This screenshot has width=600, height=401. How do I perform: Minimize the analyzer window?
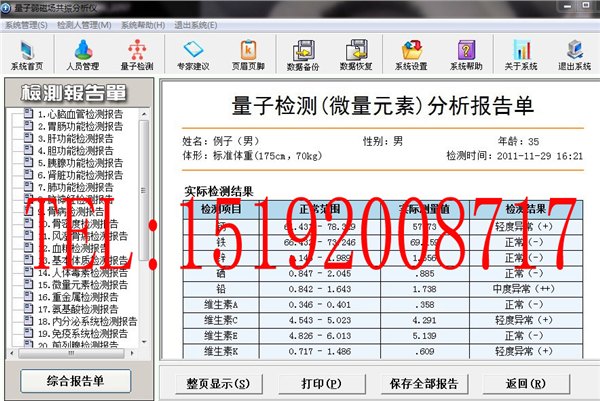point(568,6)
